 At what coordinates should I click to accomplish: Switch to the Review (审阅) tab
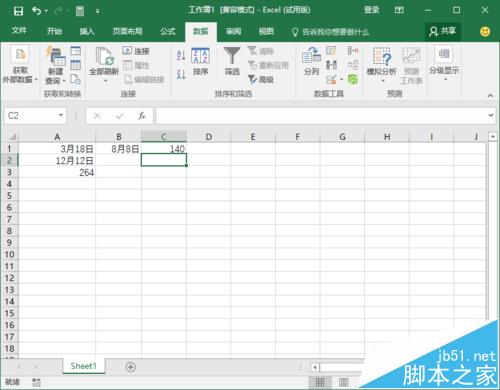233,31
